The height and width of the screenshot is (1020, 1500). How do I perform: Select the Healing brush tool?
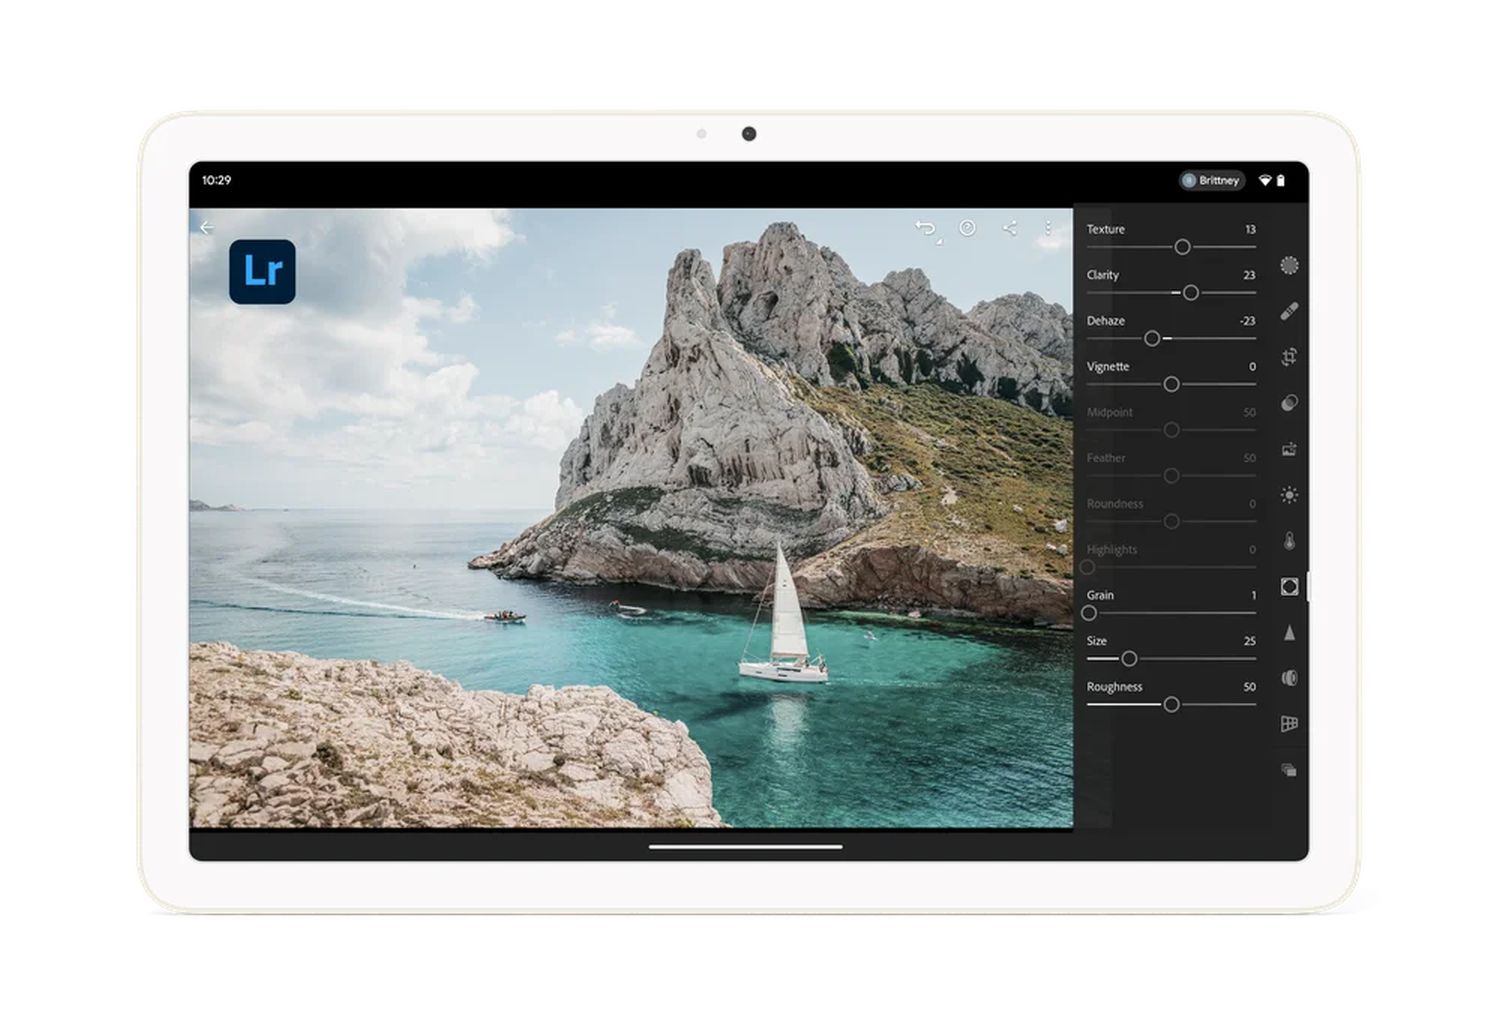1289,311
